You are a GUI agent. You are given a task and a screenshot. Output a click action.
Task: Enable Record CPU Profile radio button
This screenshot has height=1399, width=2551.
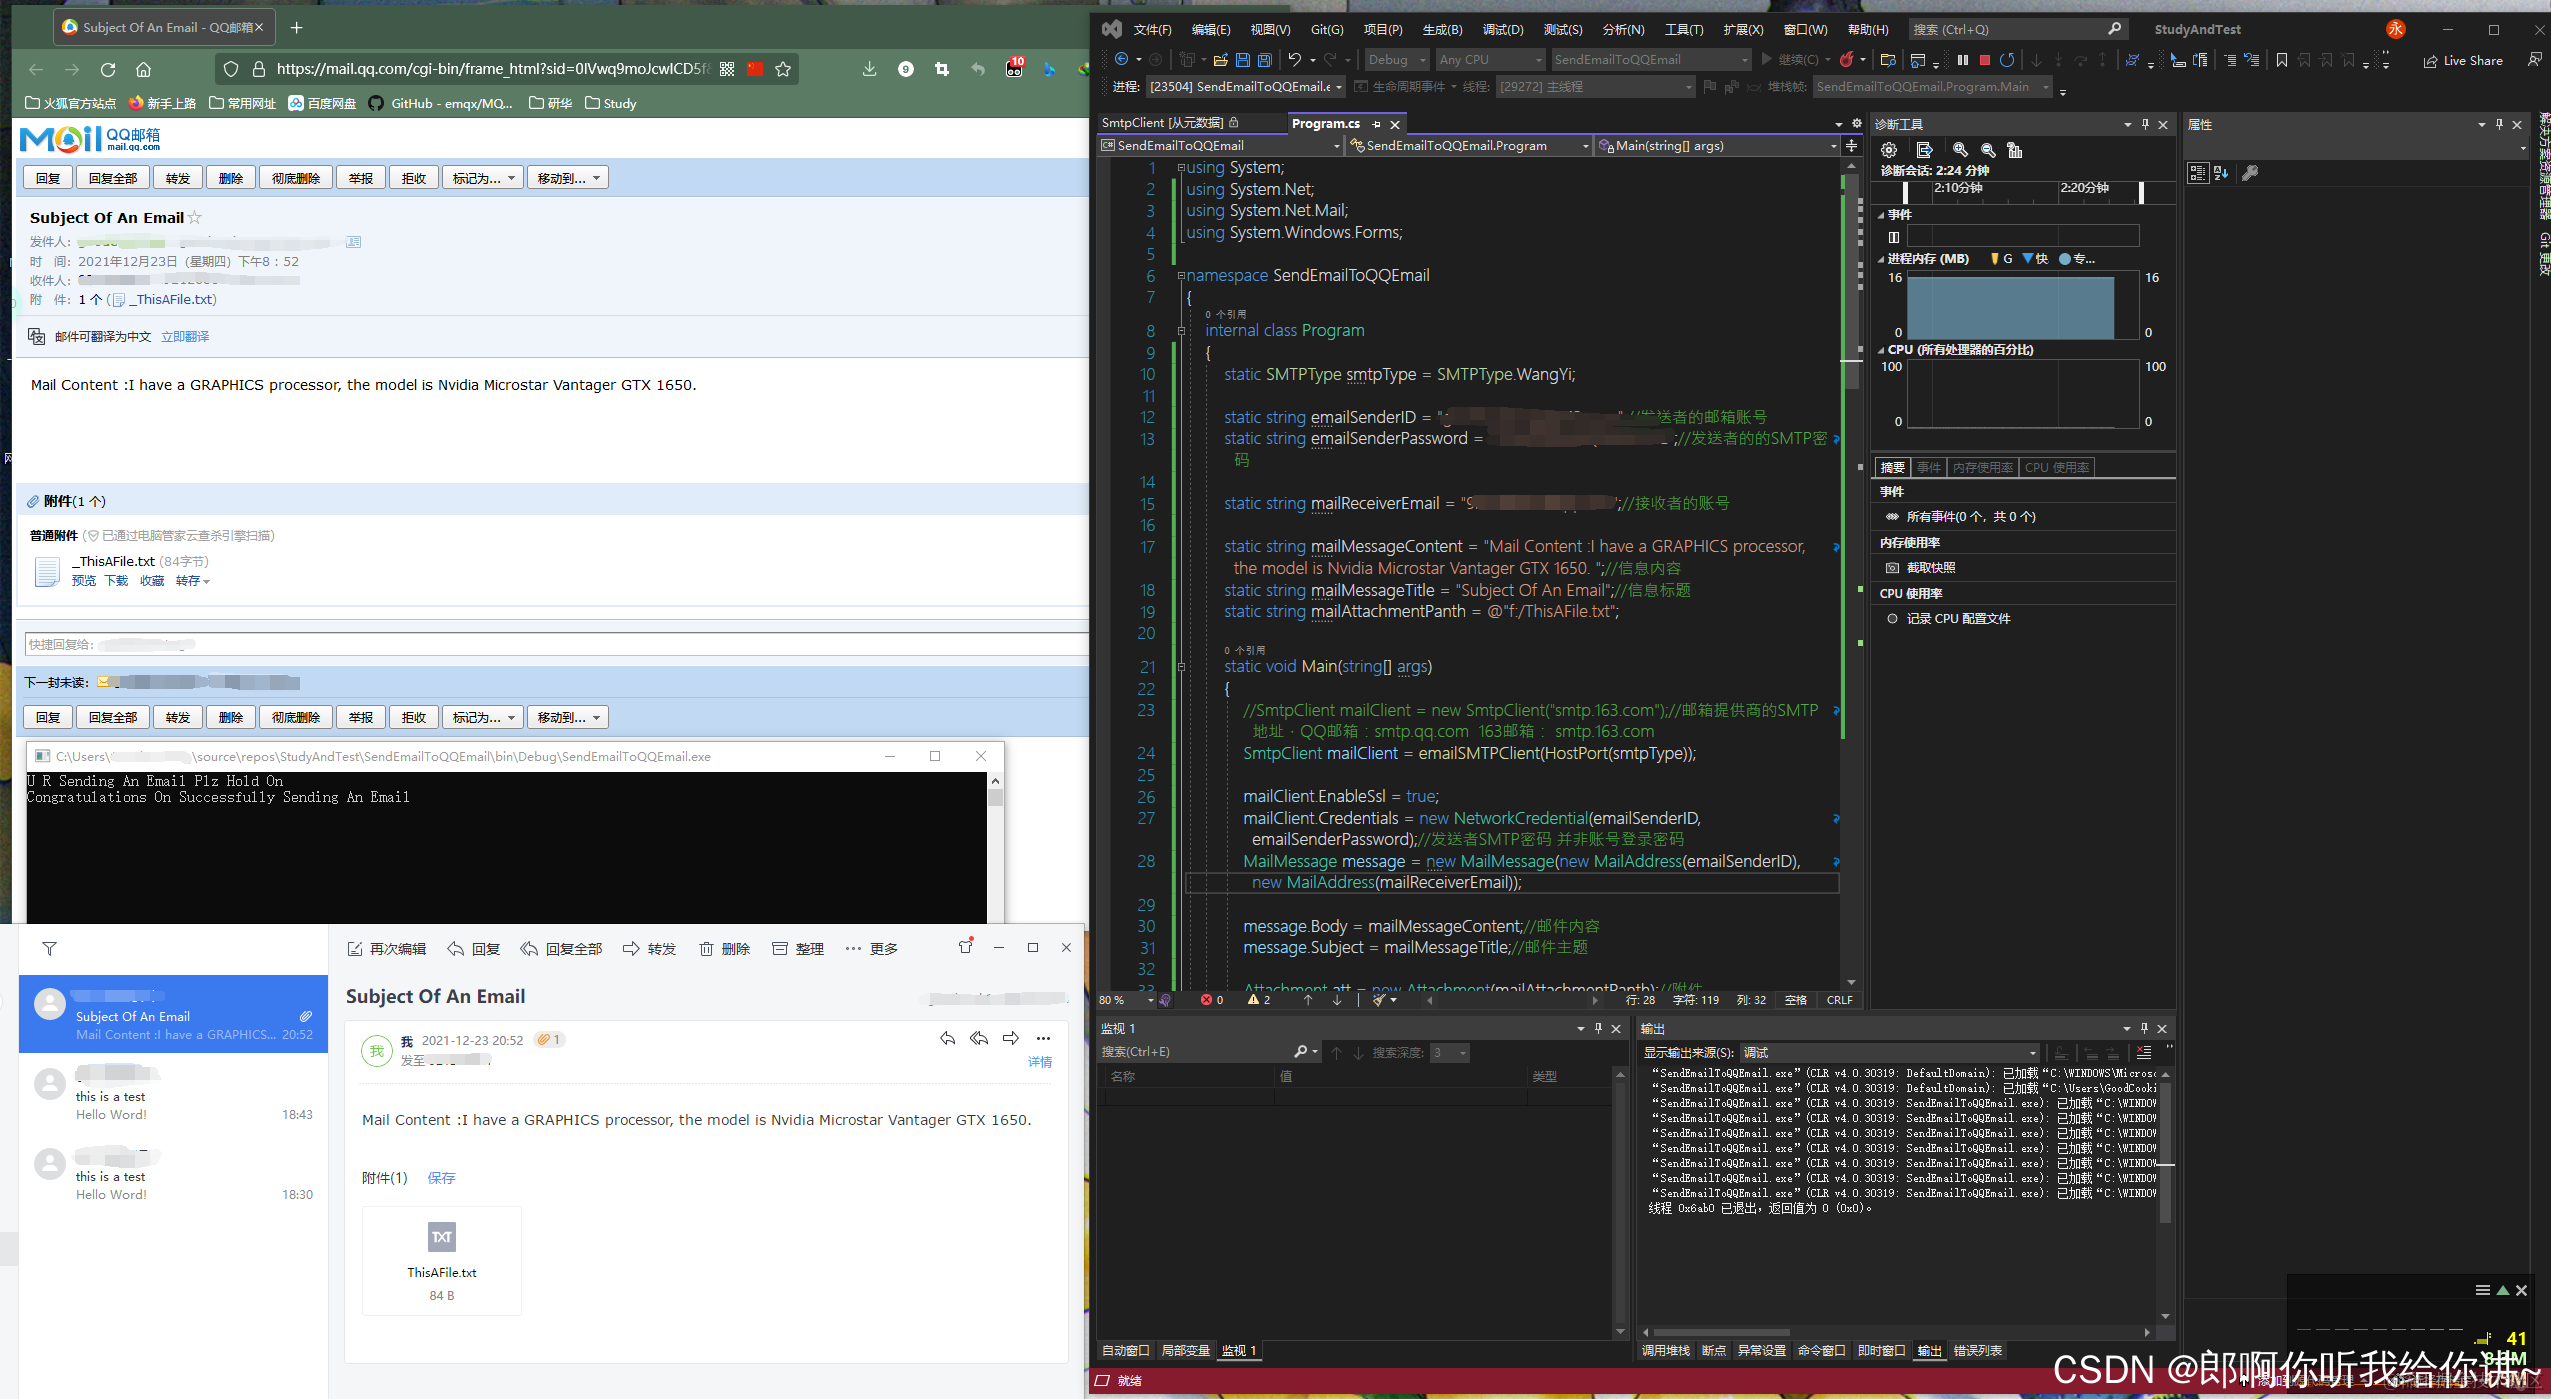click(1892, 619)
